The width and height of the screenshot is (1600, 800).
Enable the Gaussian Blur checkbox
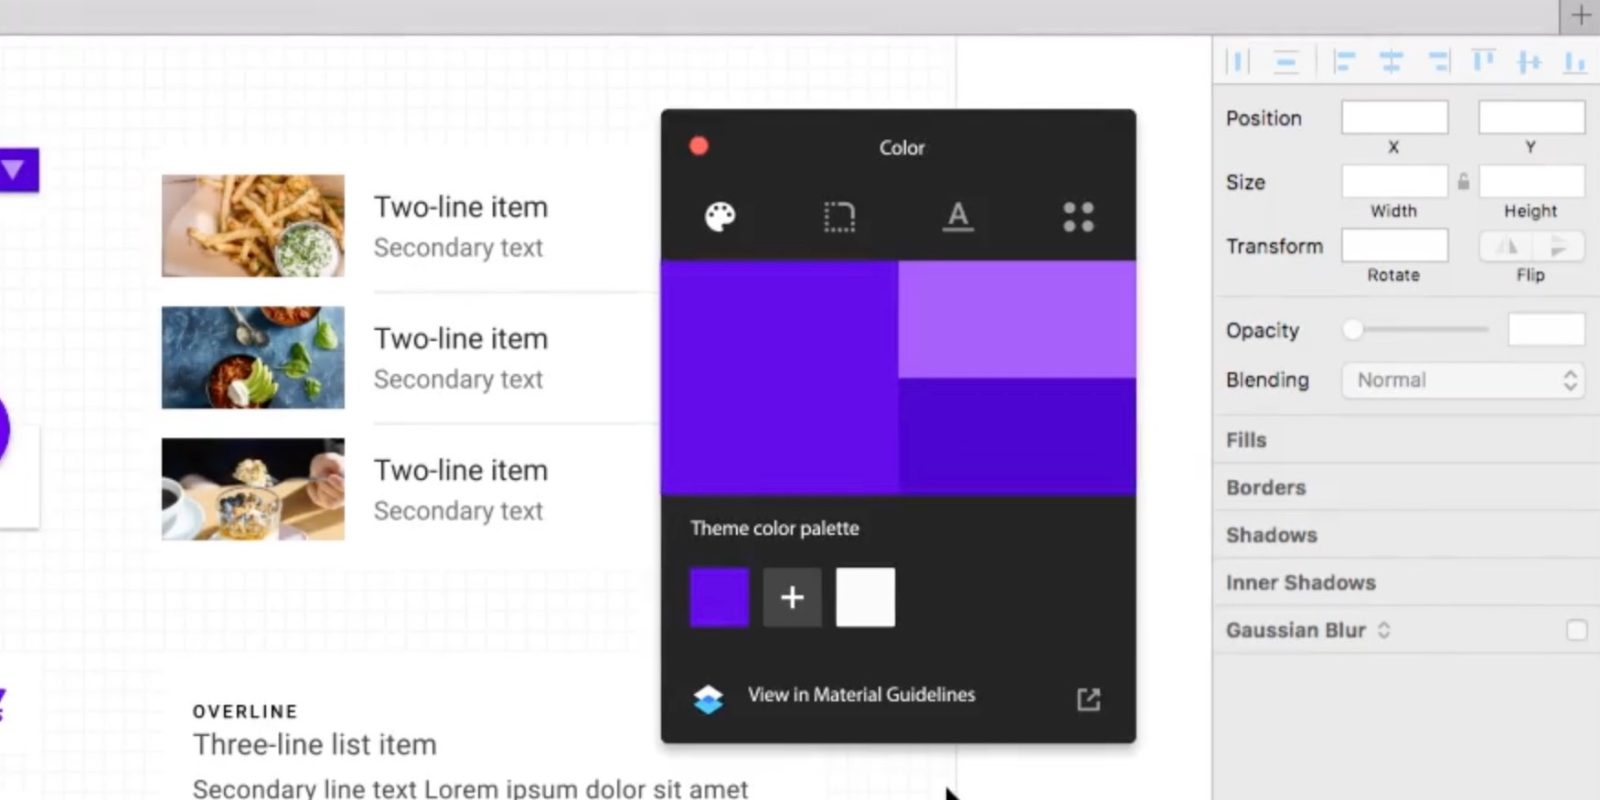1576,630
